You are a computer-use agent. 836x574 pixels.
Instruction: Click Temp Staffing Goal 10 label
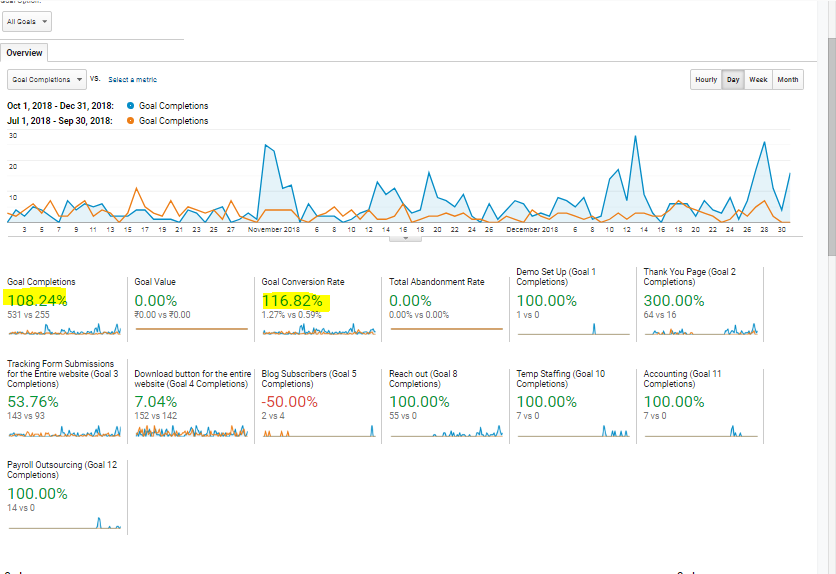point(560,378)
